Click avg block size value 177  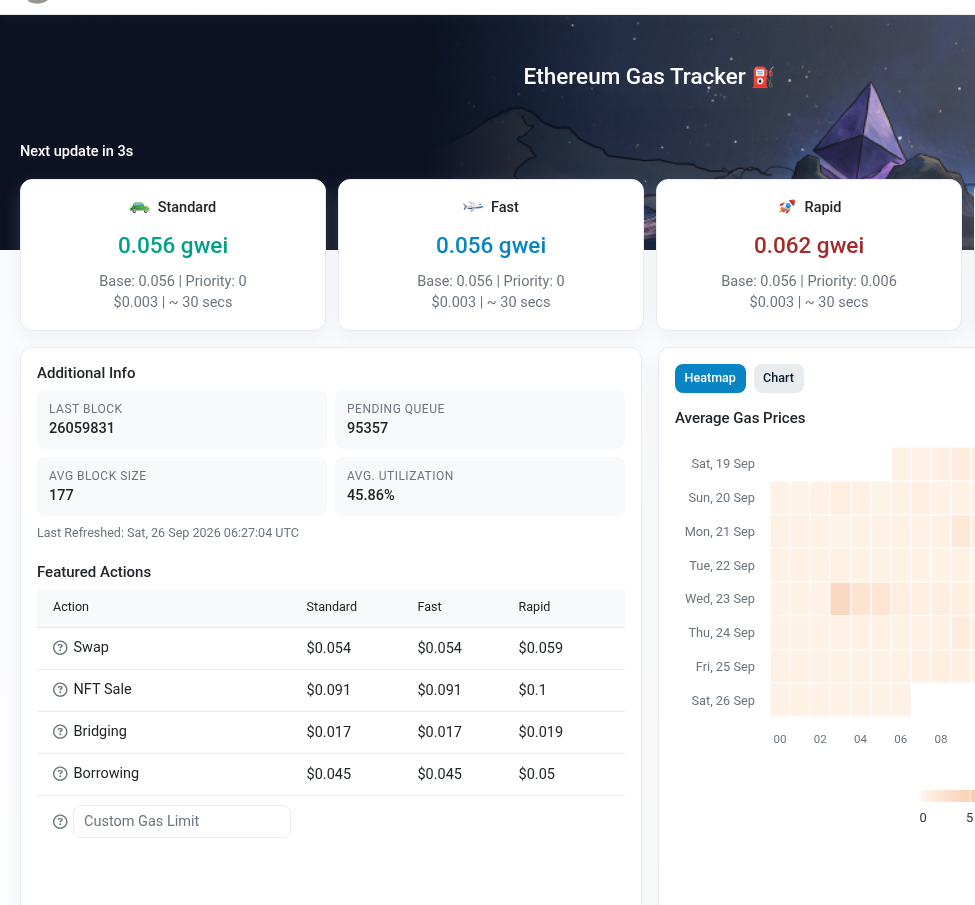(61, 495)
